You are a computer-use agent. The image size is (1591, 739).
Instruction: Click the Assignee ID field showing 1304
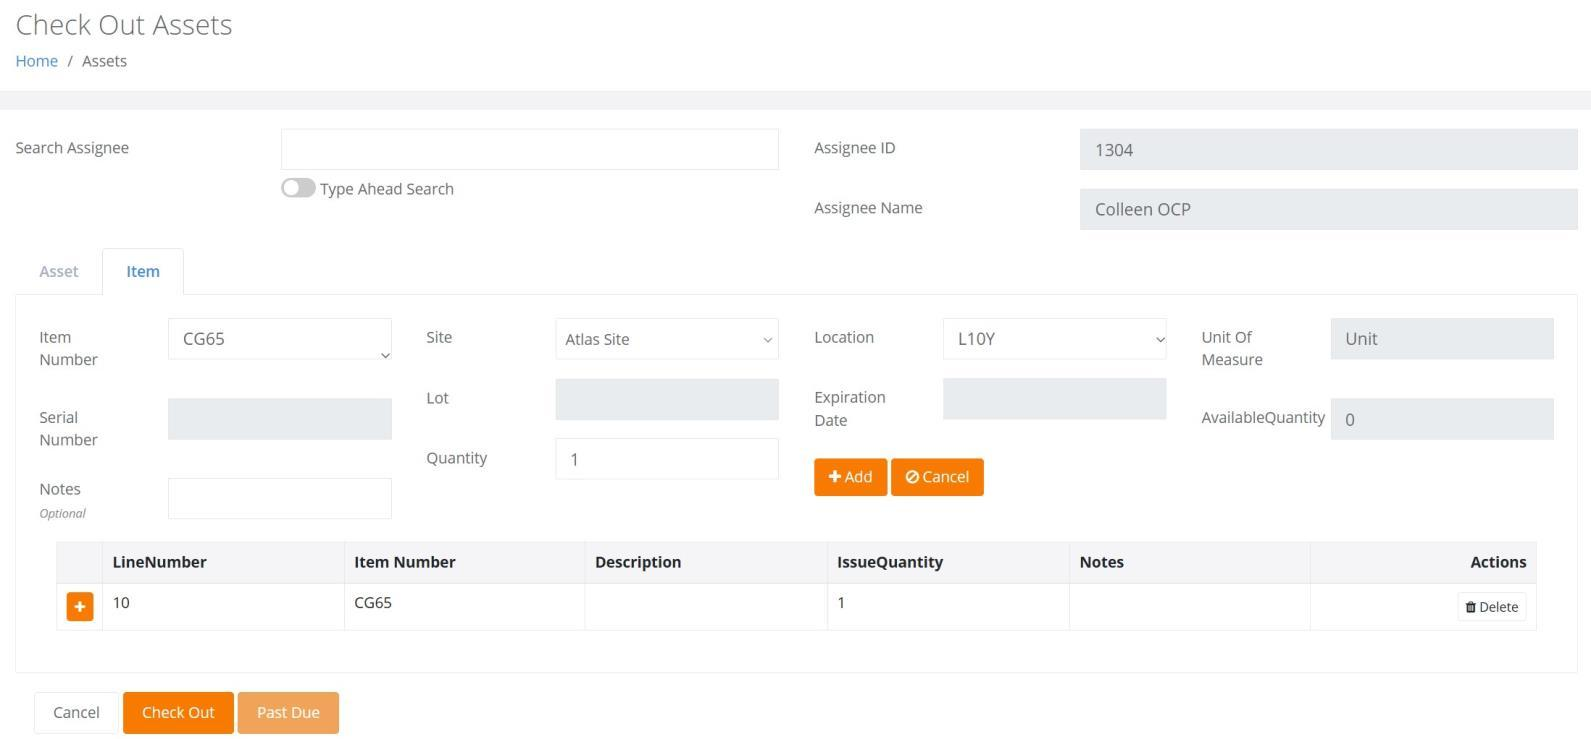pyautogui.click(x=1328, y=149)
